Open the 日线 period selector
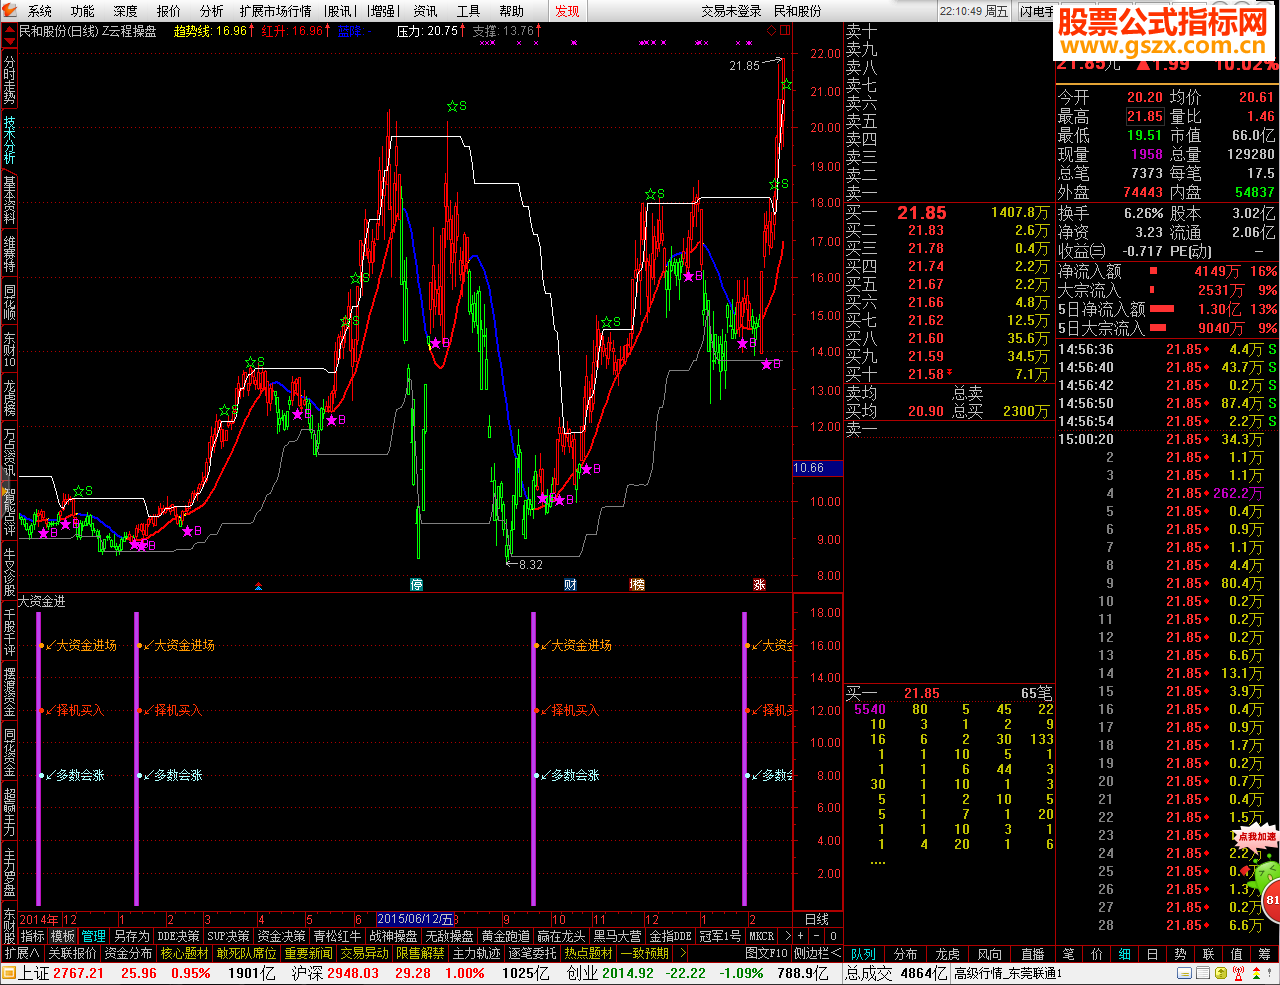The width and height of the screenshot is (1280, 985). point(817,919)
